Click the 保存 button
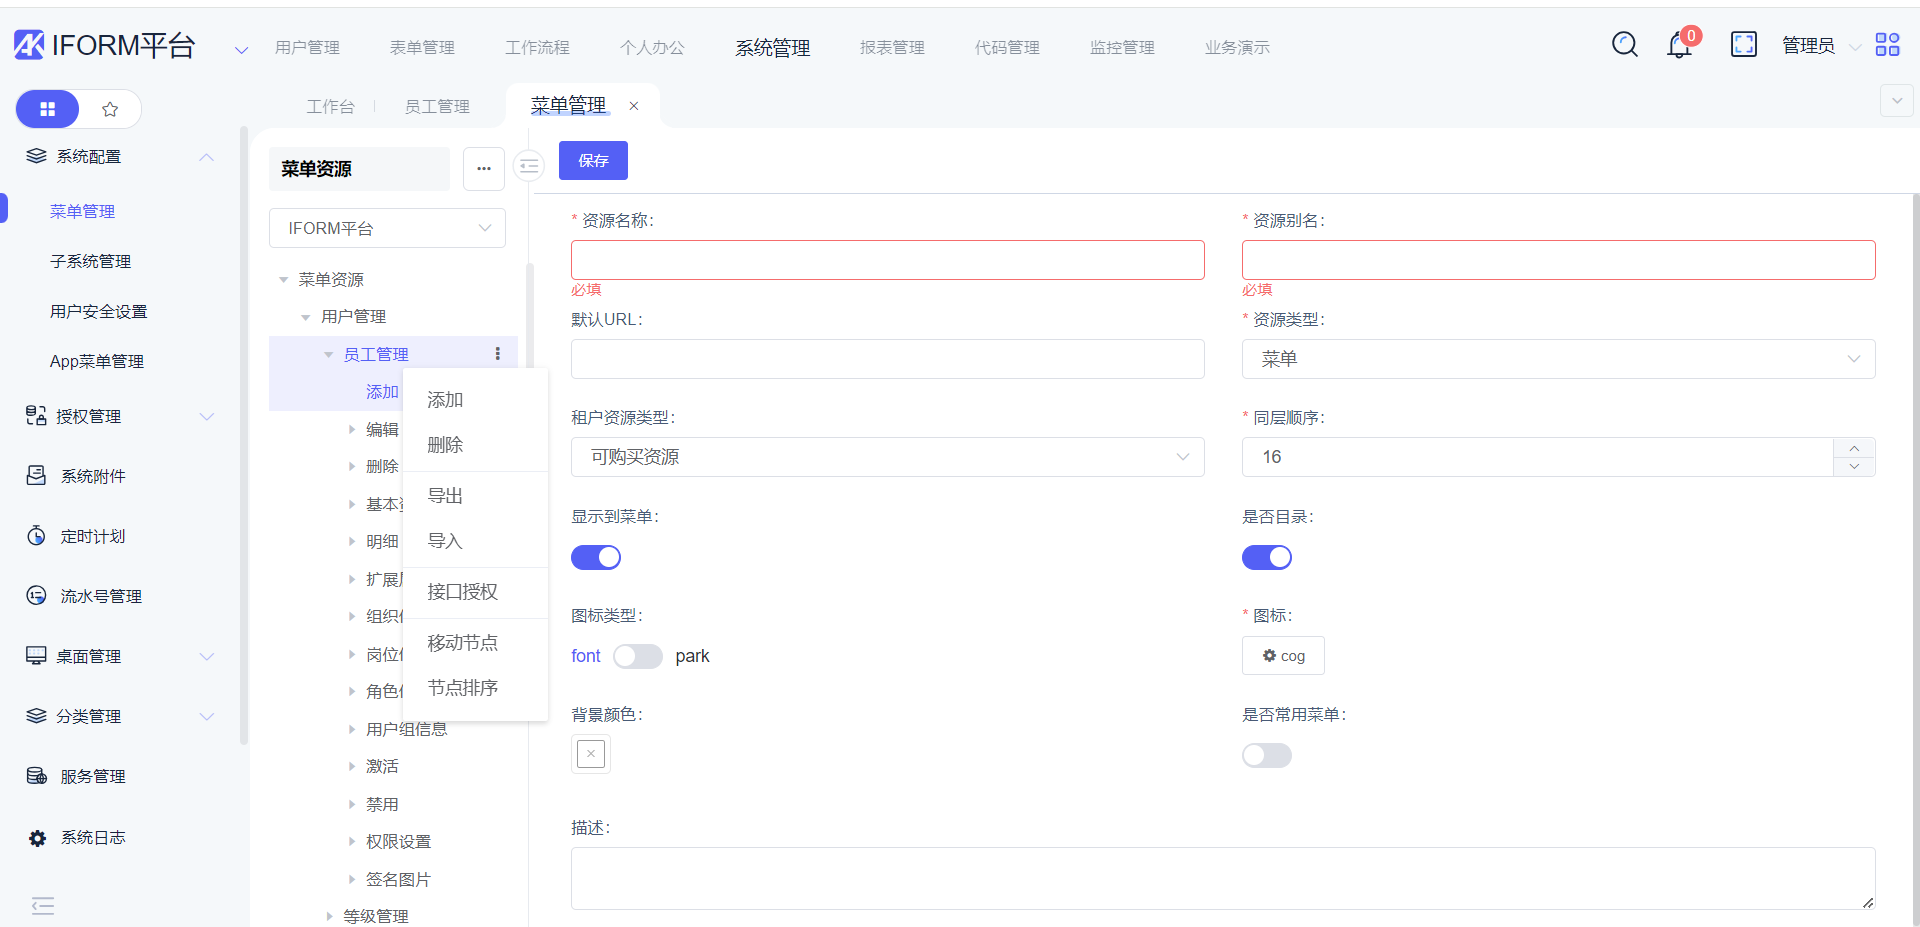This screenshot has width=1920, height=927. pos(593,161)
